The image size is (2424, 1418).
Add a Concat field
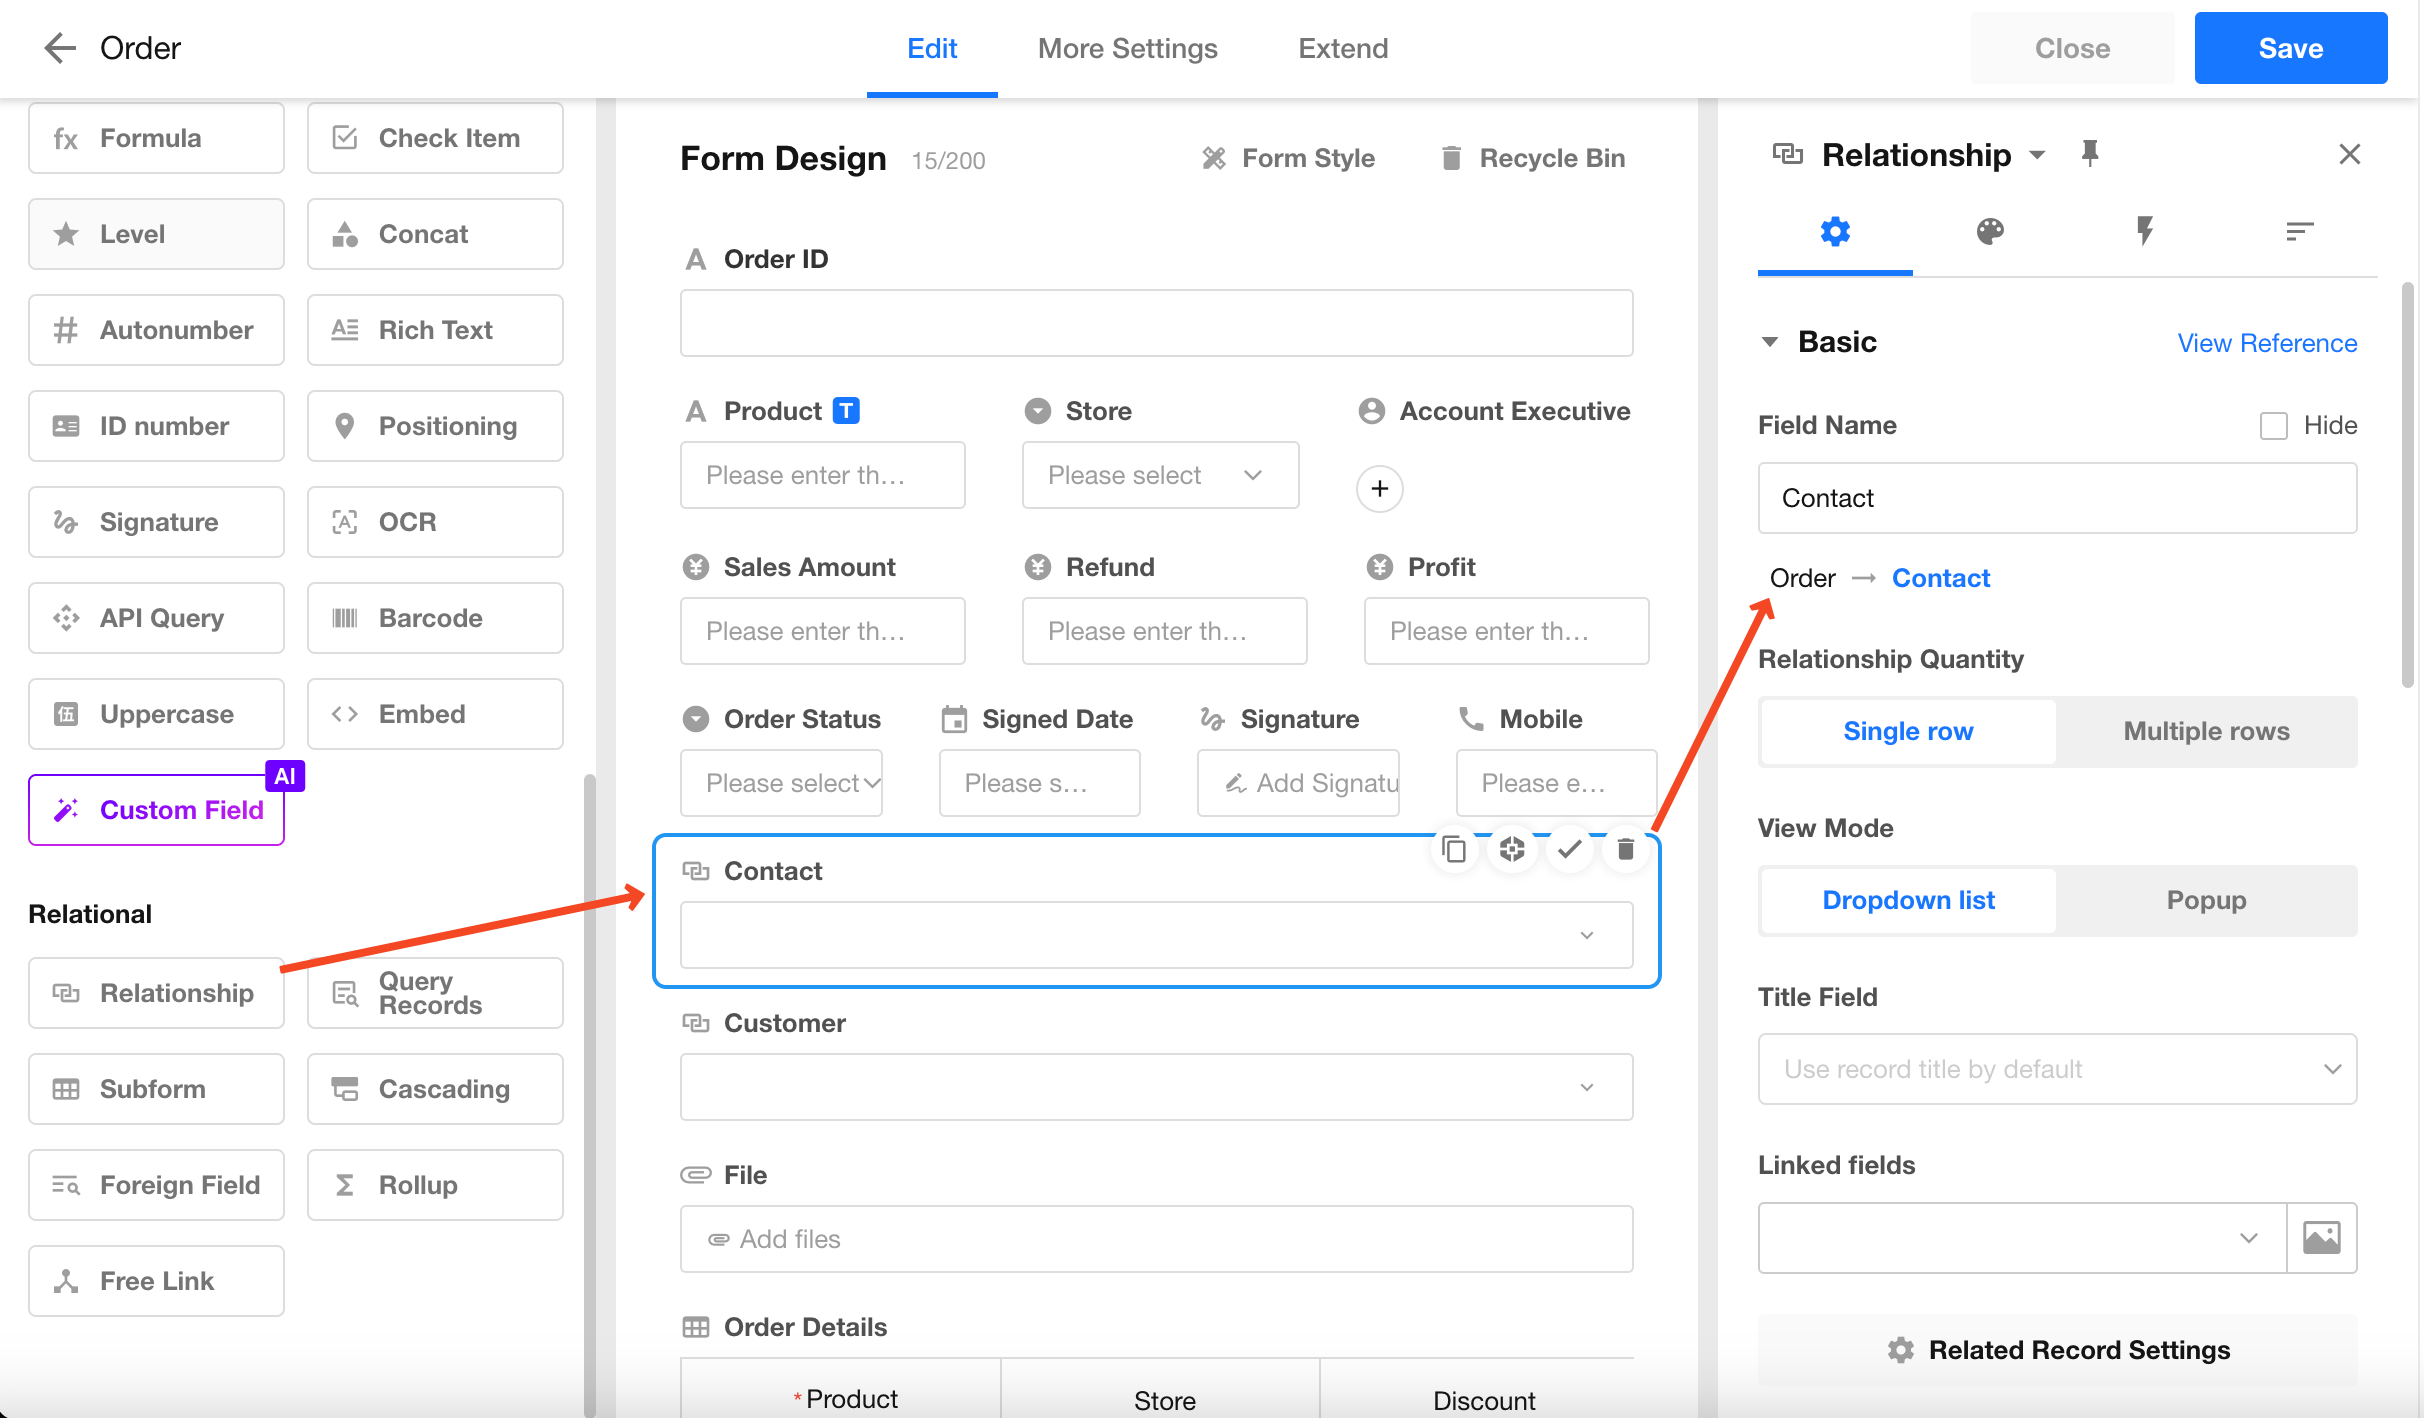(435, 234)
